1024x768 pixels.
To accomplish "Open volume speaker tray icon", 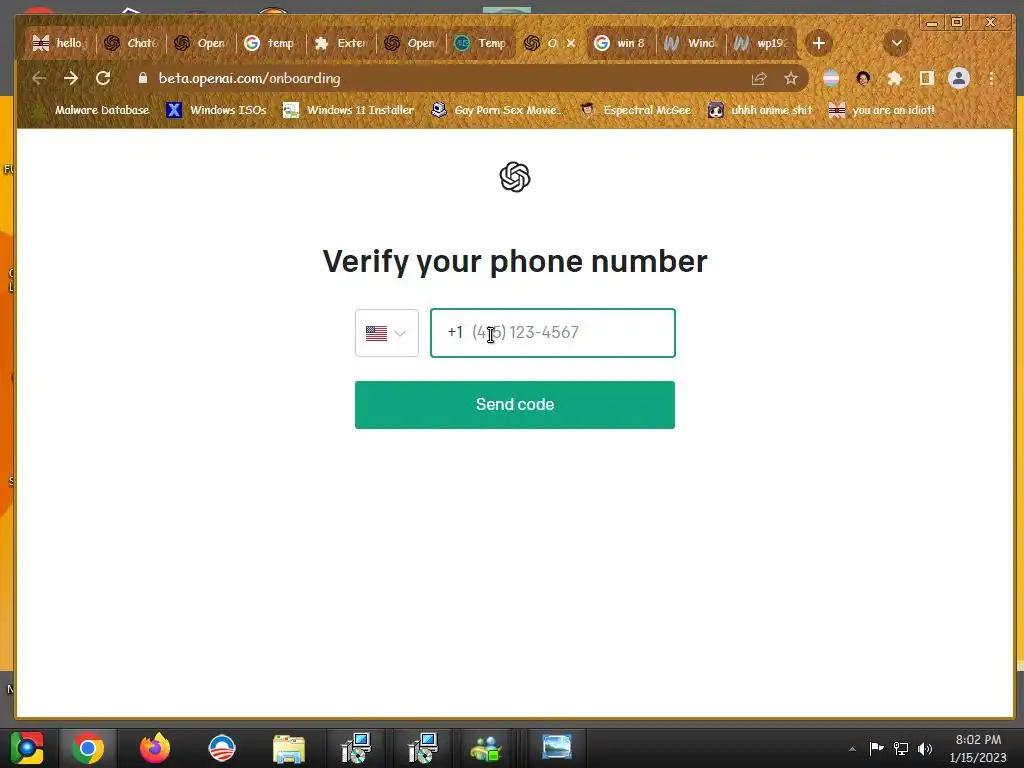I will (925, 749).
